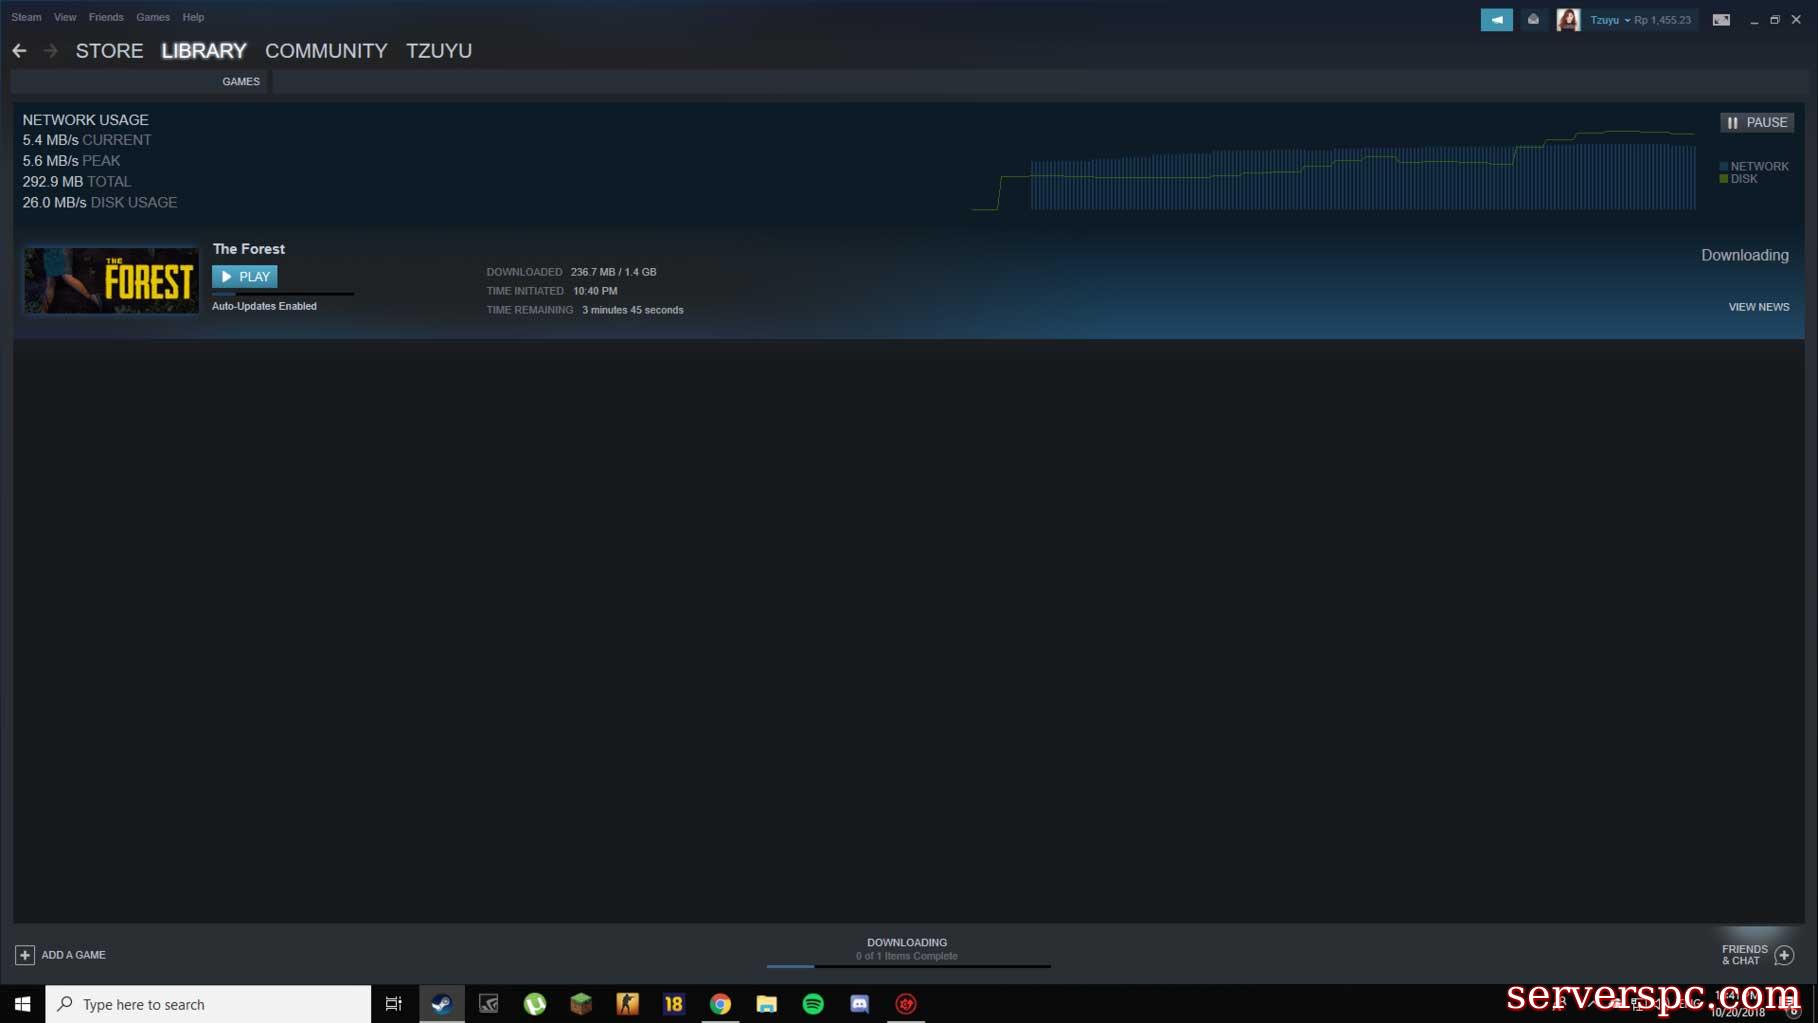Screen dimensions: 1818x1023
Task: Open the View menu
Action: click(65, 17)
